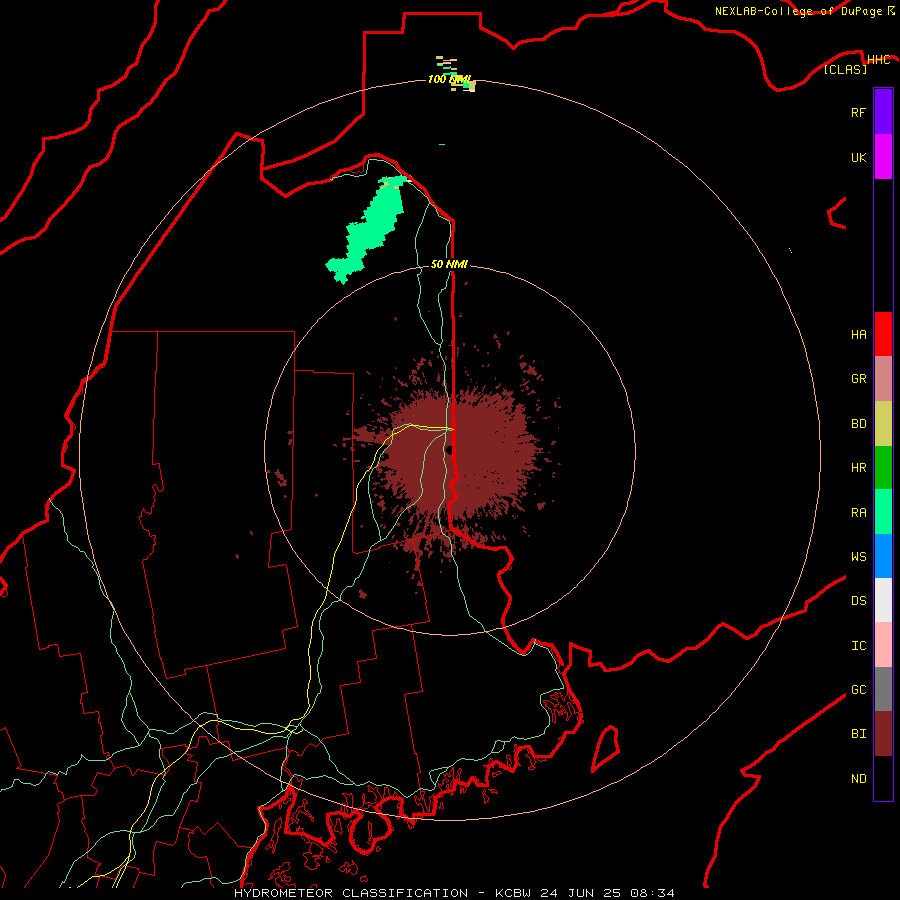
Task: Click the NEXLAB-College of DuPage credit text
Action: [801, 11]
